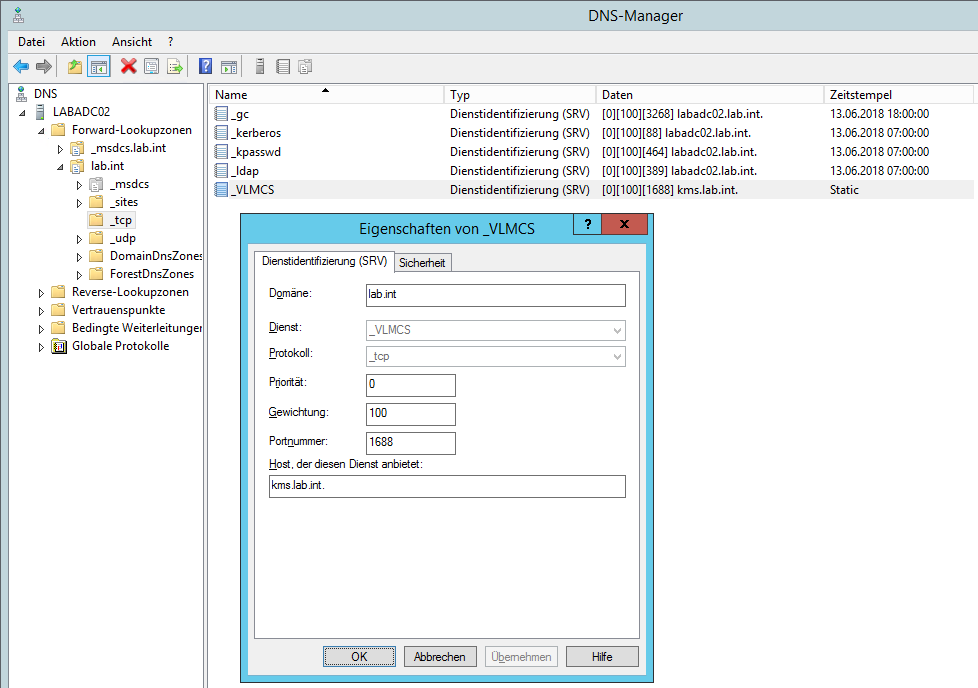Click the Abbrechen button

tap(440, 657)
